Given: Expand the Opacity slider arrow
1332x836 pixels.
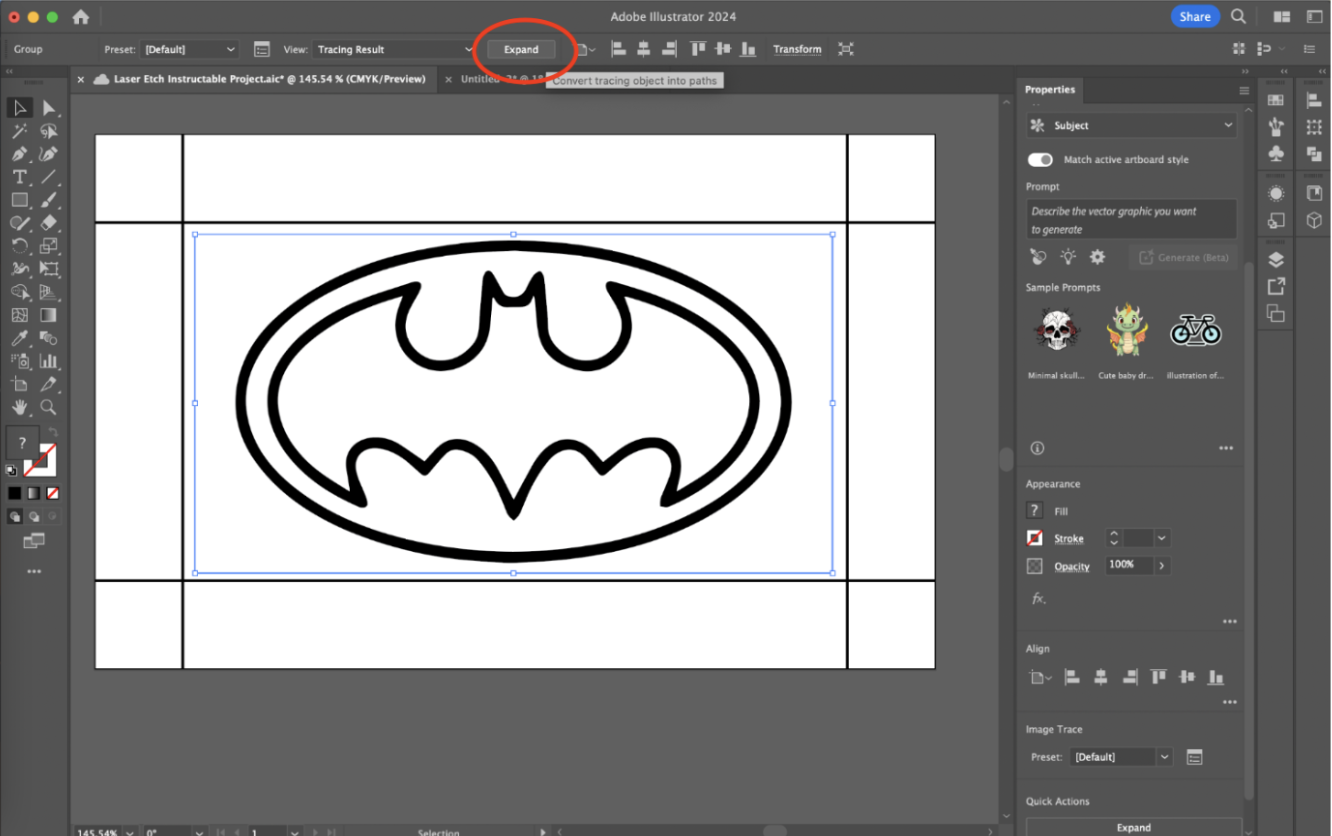Looking at the screenshot, I should click(1161, 565).
